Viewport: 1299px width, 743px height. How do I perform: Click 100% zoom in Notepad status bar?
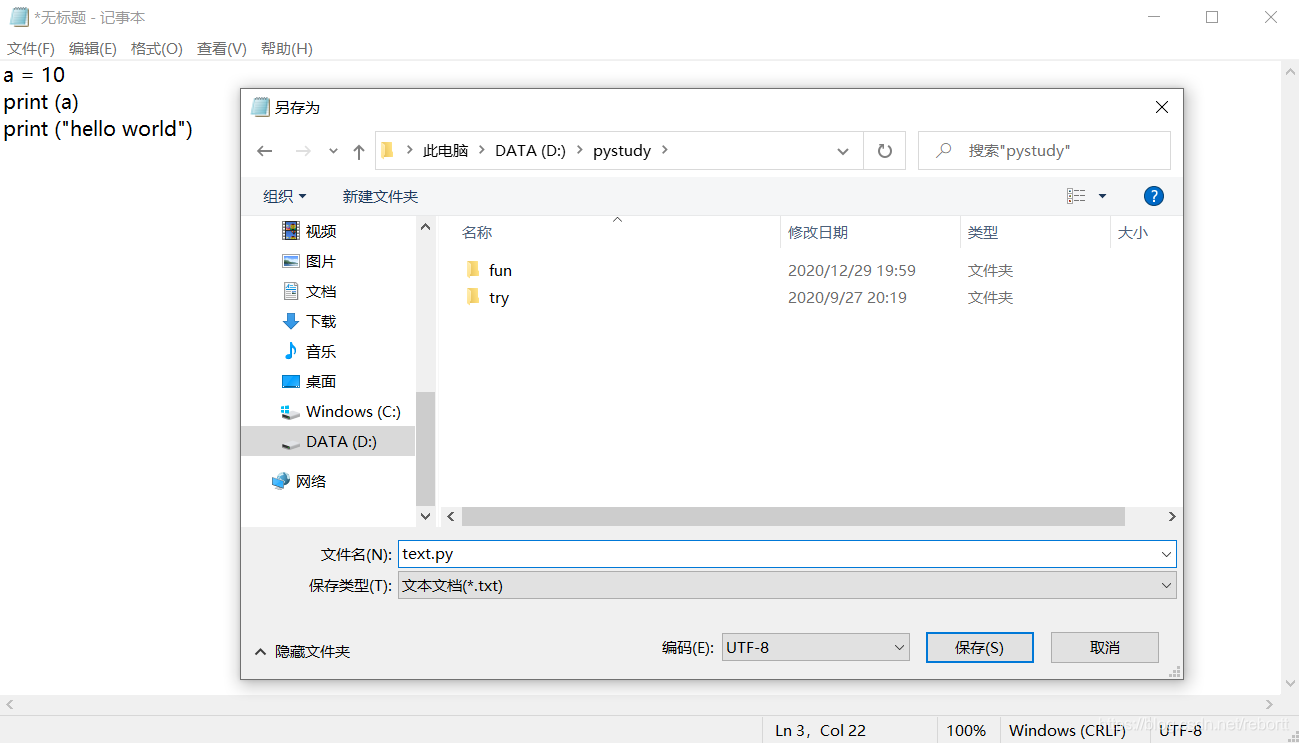tap(966, 730)
